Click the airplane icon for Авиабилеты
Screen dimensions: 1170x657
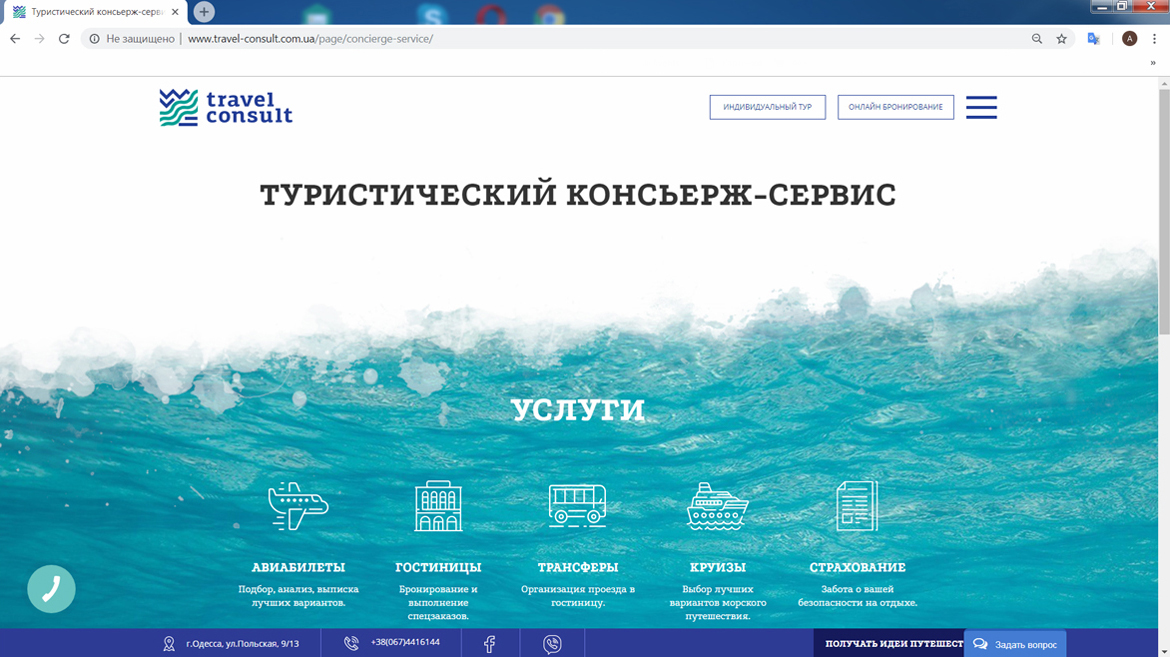pos(298,505)
